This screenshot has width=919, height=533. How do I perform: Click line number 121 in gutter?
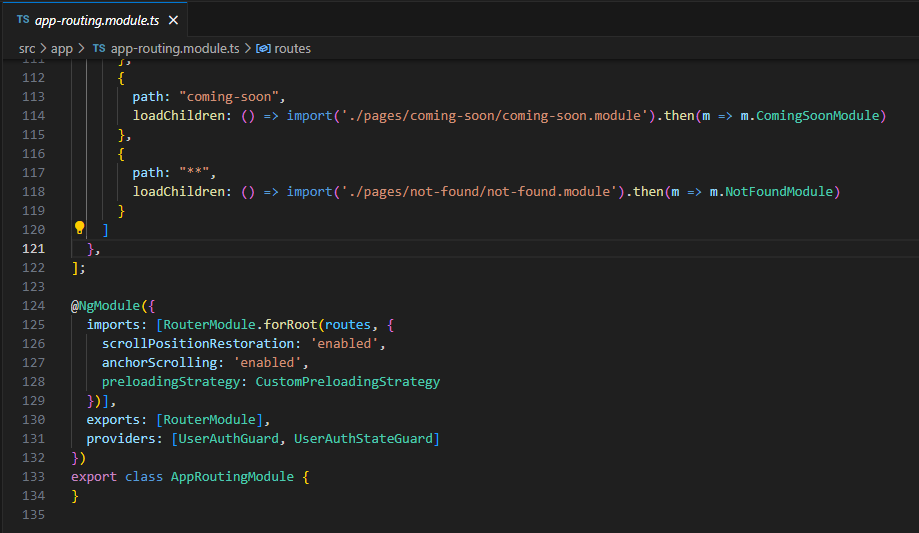click(33, 249)
